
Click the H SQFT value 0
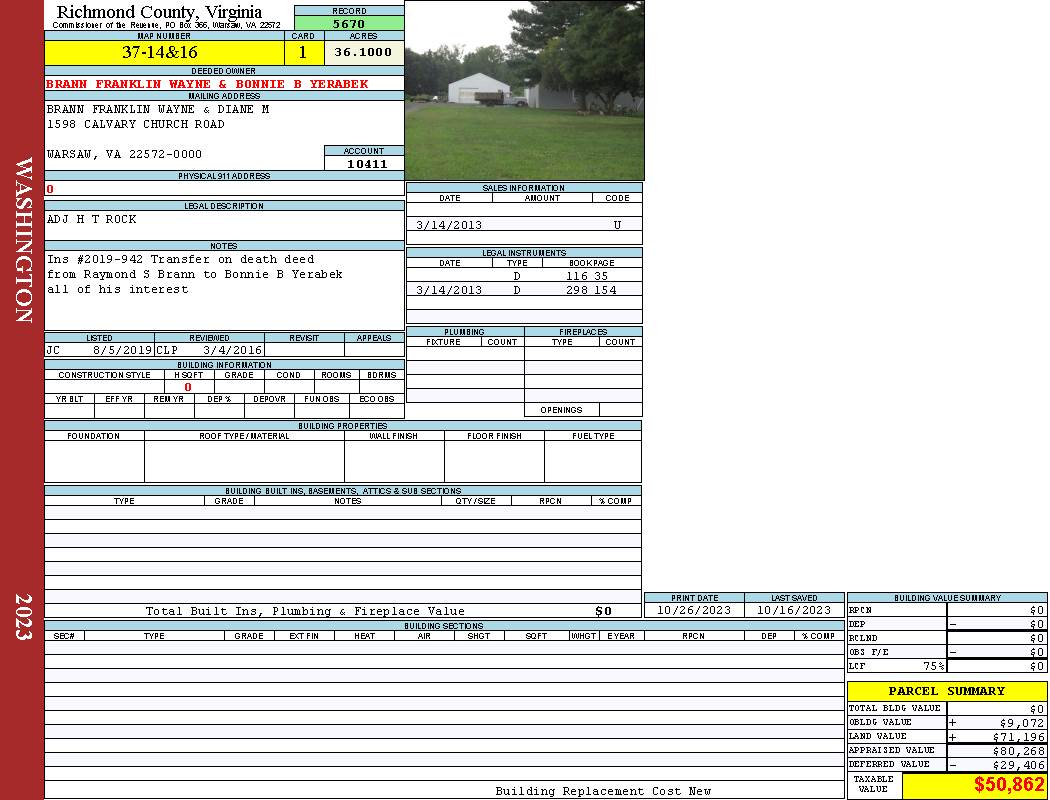click(x=188, y=387)
